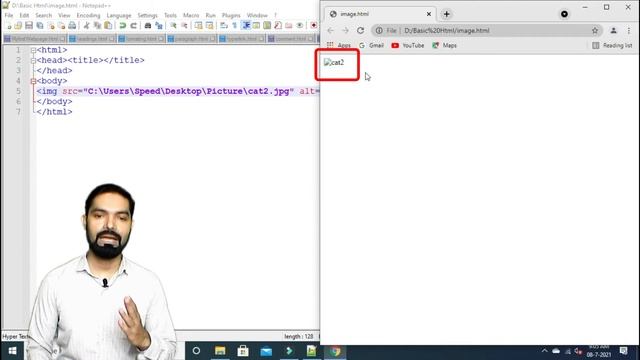Image resolution: width=640 pixels, height=360 pixels.
Task: Click the Start Recording macro icon
Action: [313, 25]
